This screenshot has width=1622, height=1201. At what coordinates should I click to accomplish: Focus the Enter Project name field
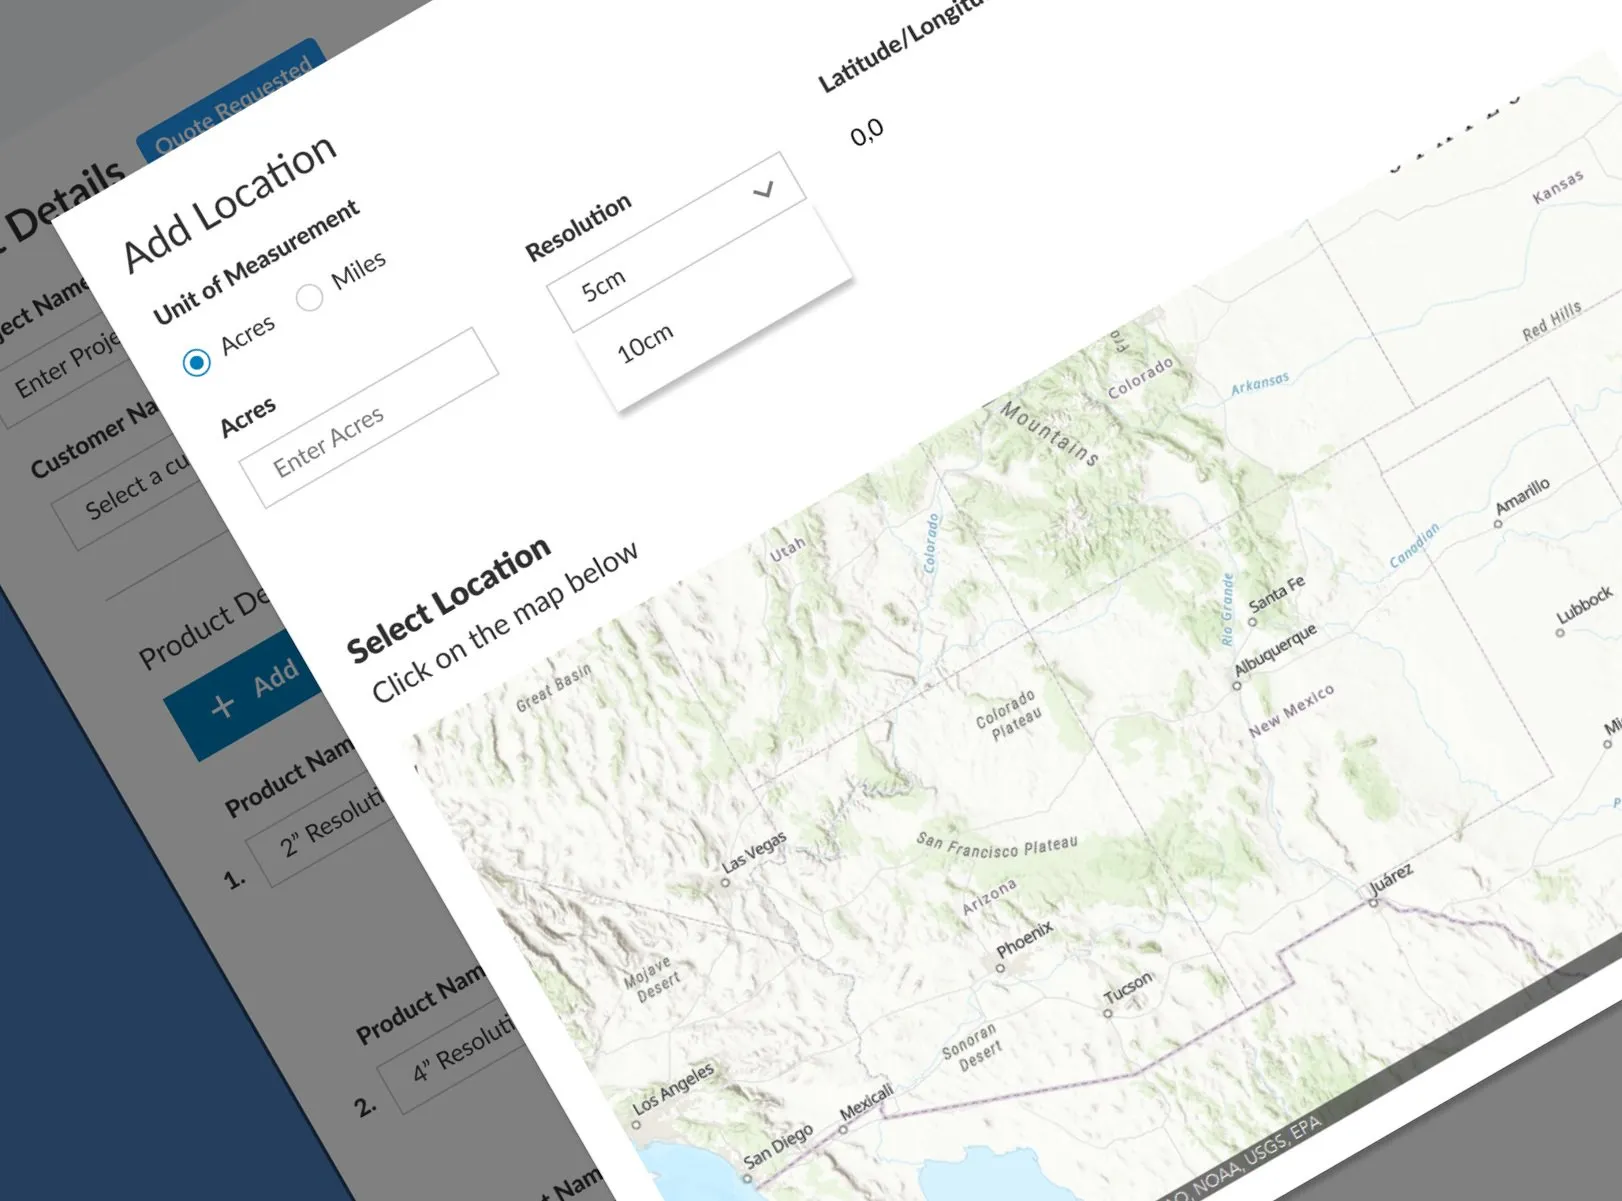pyautogui.click(x=65, y=368)
